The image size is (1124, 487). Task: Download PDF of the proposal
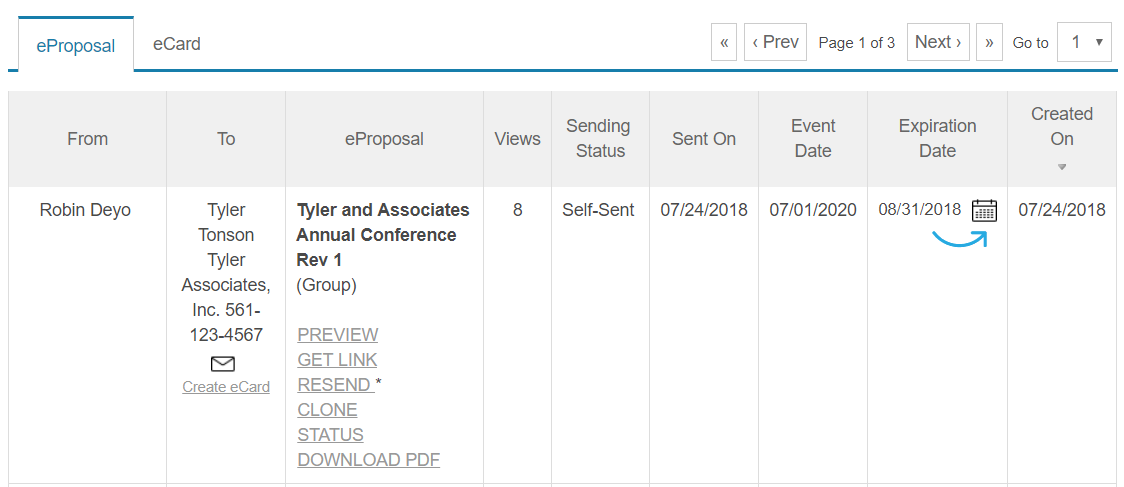pyautogui.click(x=368, y=460)
